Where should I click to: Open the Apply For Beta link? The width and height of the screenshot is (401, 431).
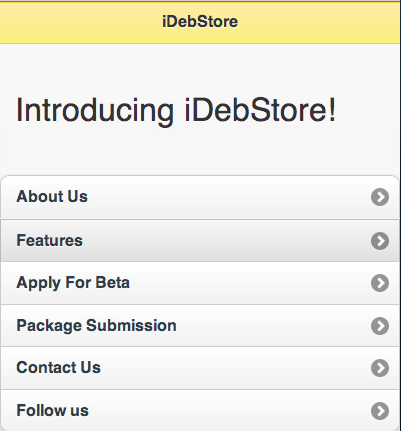[x=200, y=283]
